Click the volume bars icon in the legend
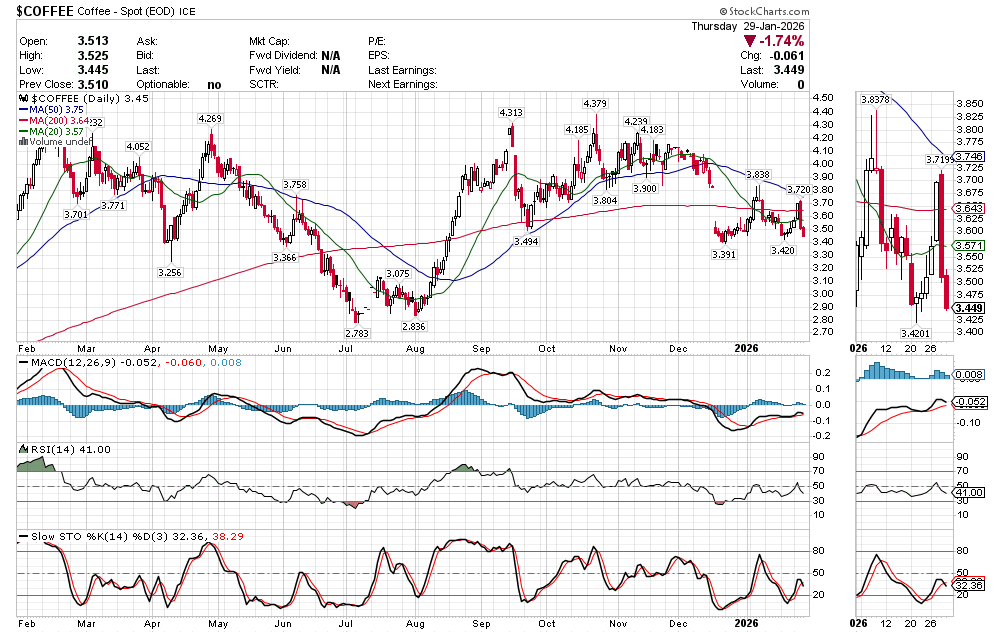The height and width of the screenshot is (633, 1000). [x=23, y=142]
